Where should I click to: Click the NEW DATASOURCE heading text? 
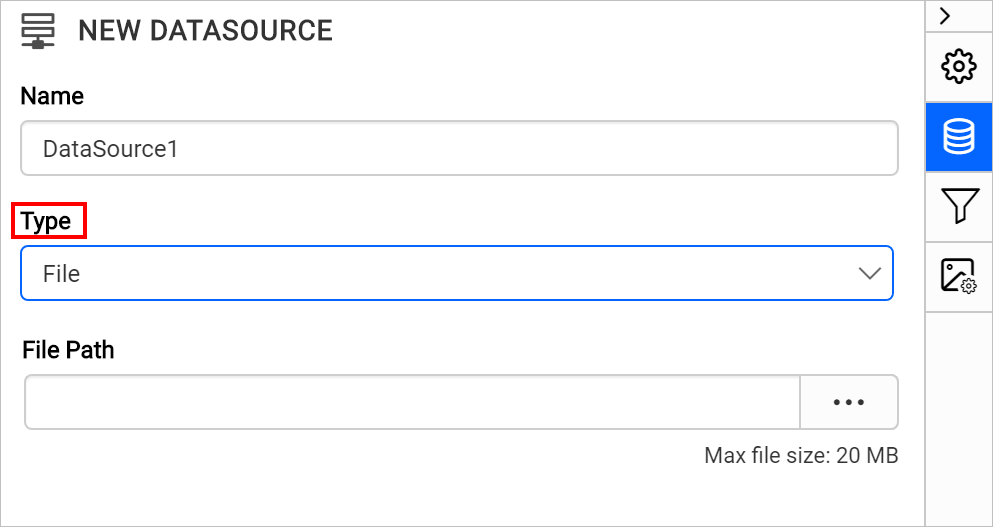point(205,31)
